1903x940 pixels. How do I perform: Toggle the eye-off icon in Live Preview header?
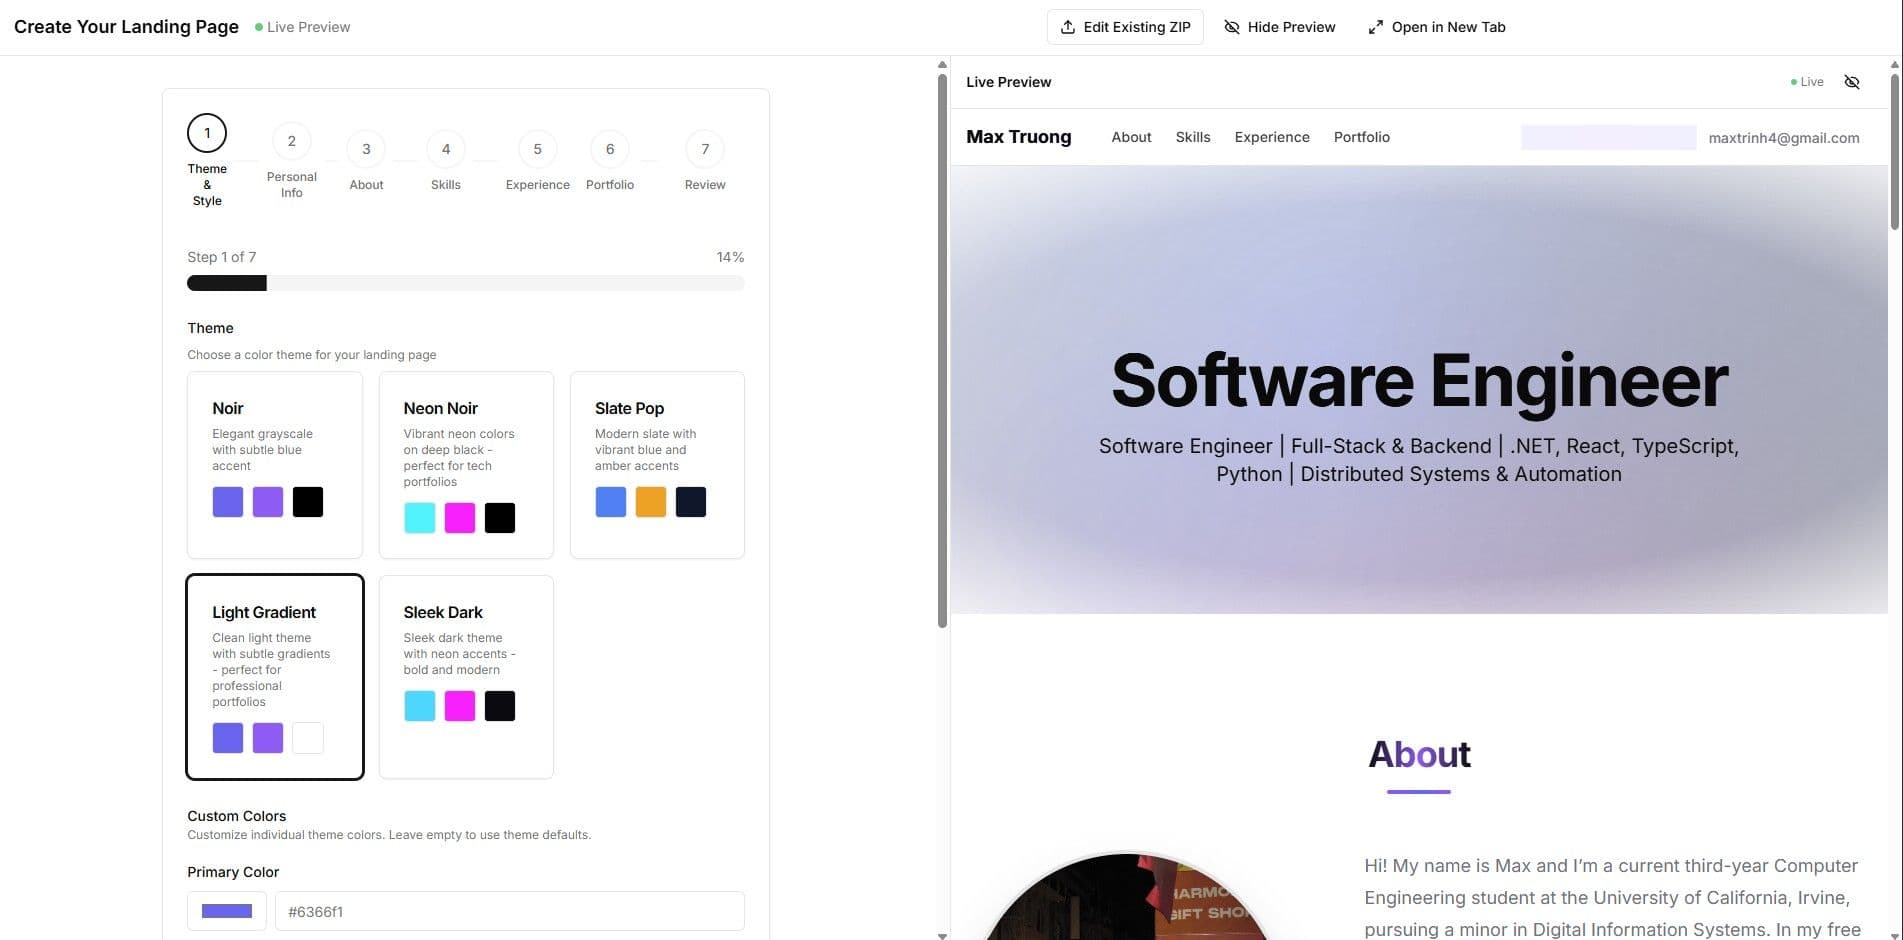[x=1852, y=82]
